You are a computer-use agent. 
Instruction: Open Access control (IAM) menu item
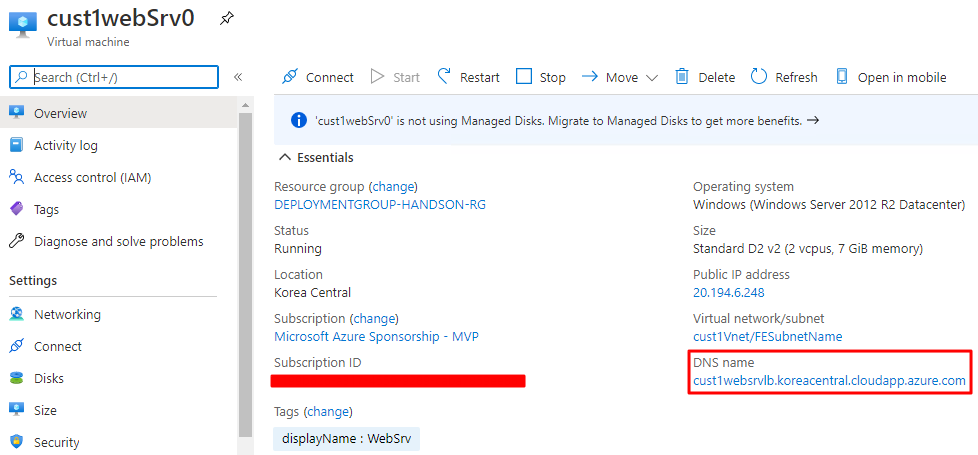[x=119, y=178]
